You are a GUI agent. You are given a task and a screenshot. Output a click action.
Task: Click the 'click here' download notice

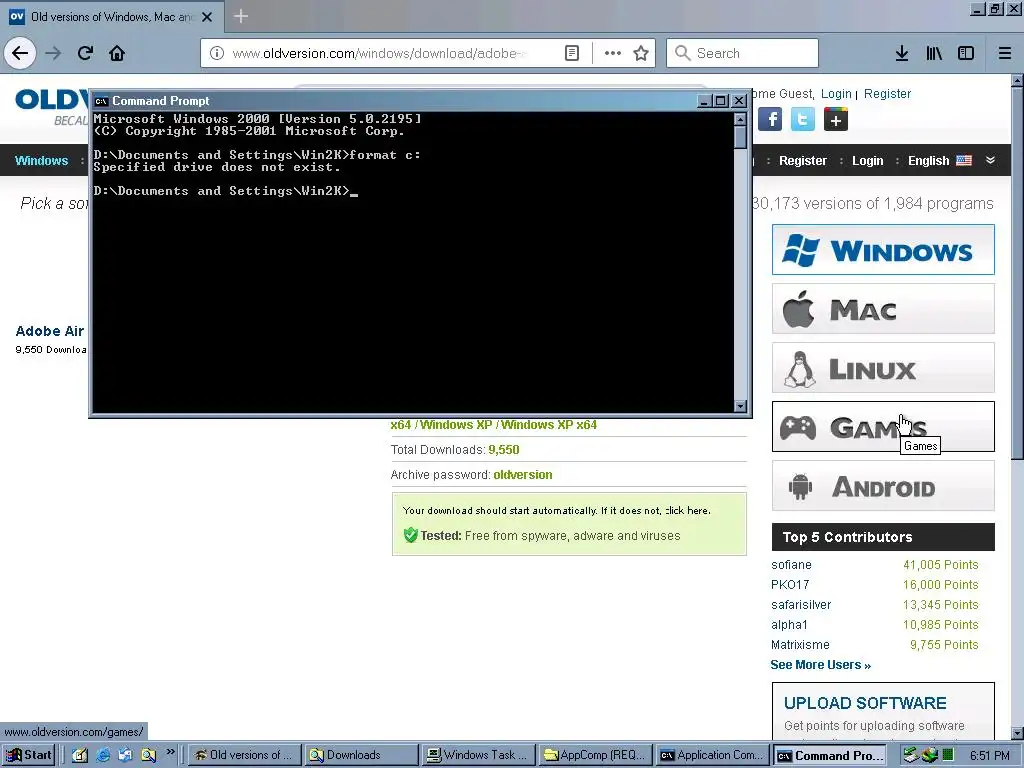pyautogui.click(x=687, y=511)
